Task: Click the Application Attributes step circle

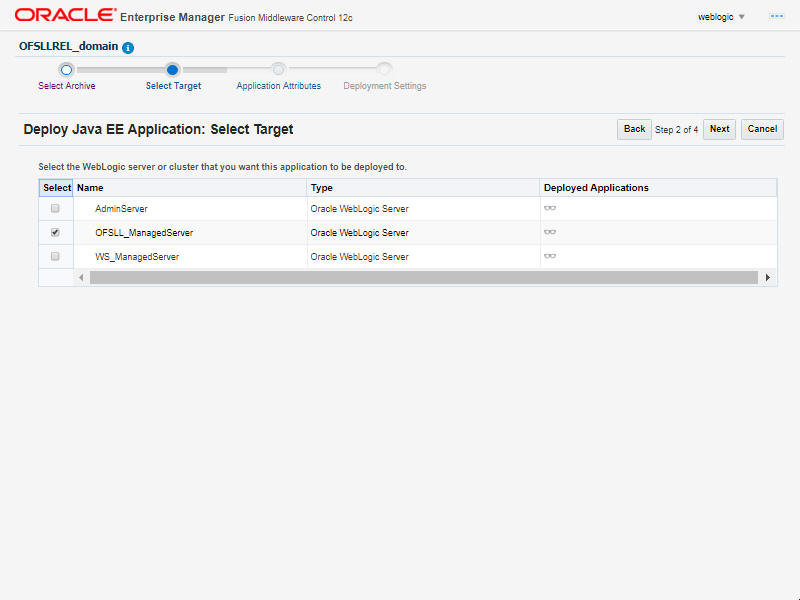Action: pos(278,69)
